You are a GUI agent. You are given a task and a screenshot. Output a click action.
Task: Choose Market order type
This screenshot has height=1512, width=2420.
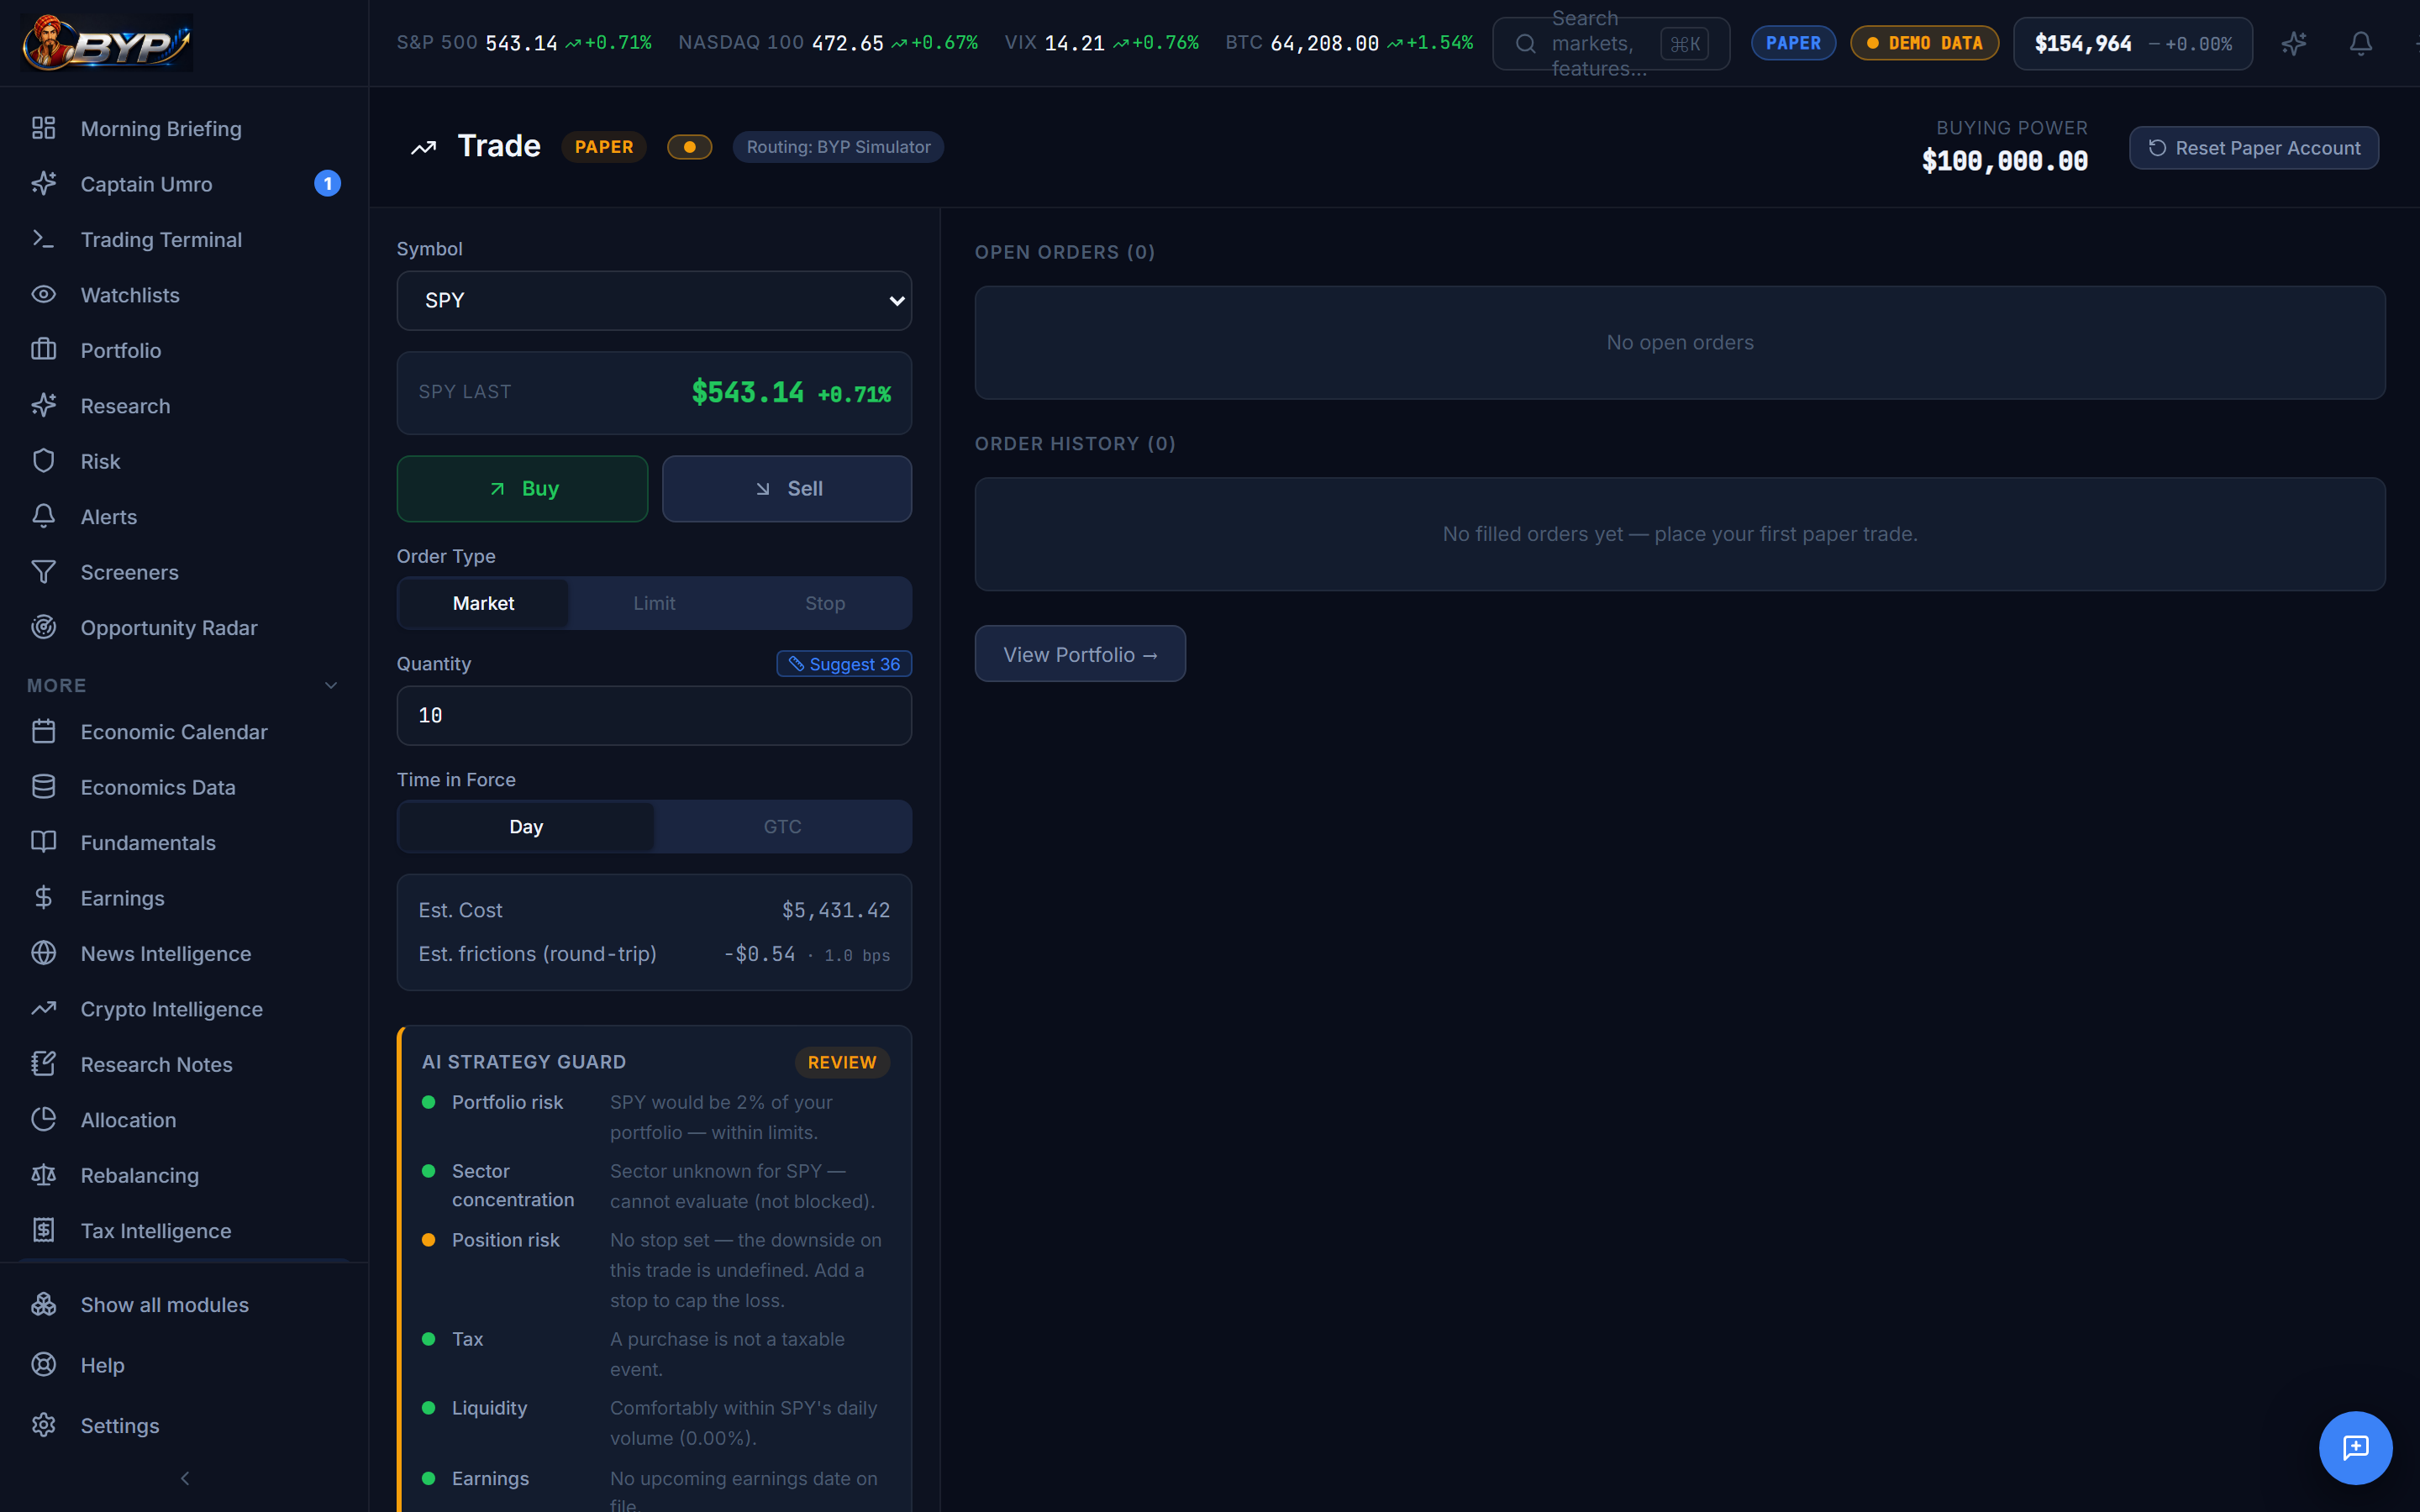coord(483,603)
